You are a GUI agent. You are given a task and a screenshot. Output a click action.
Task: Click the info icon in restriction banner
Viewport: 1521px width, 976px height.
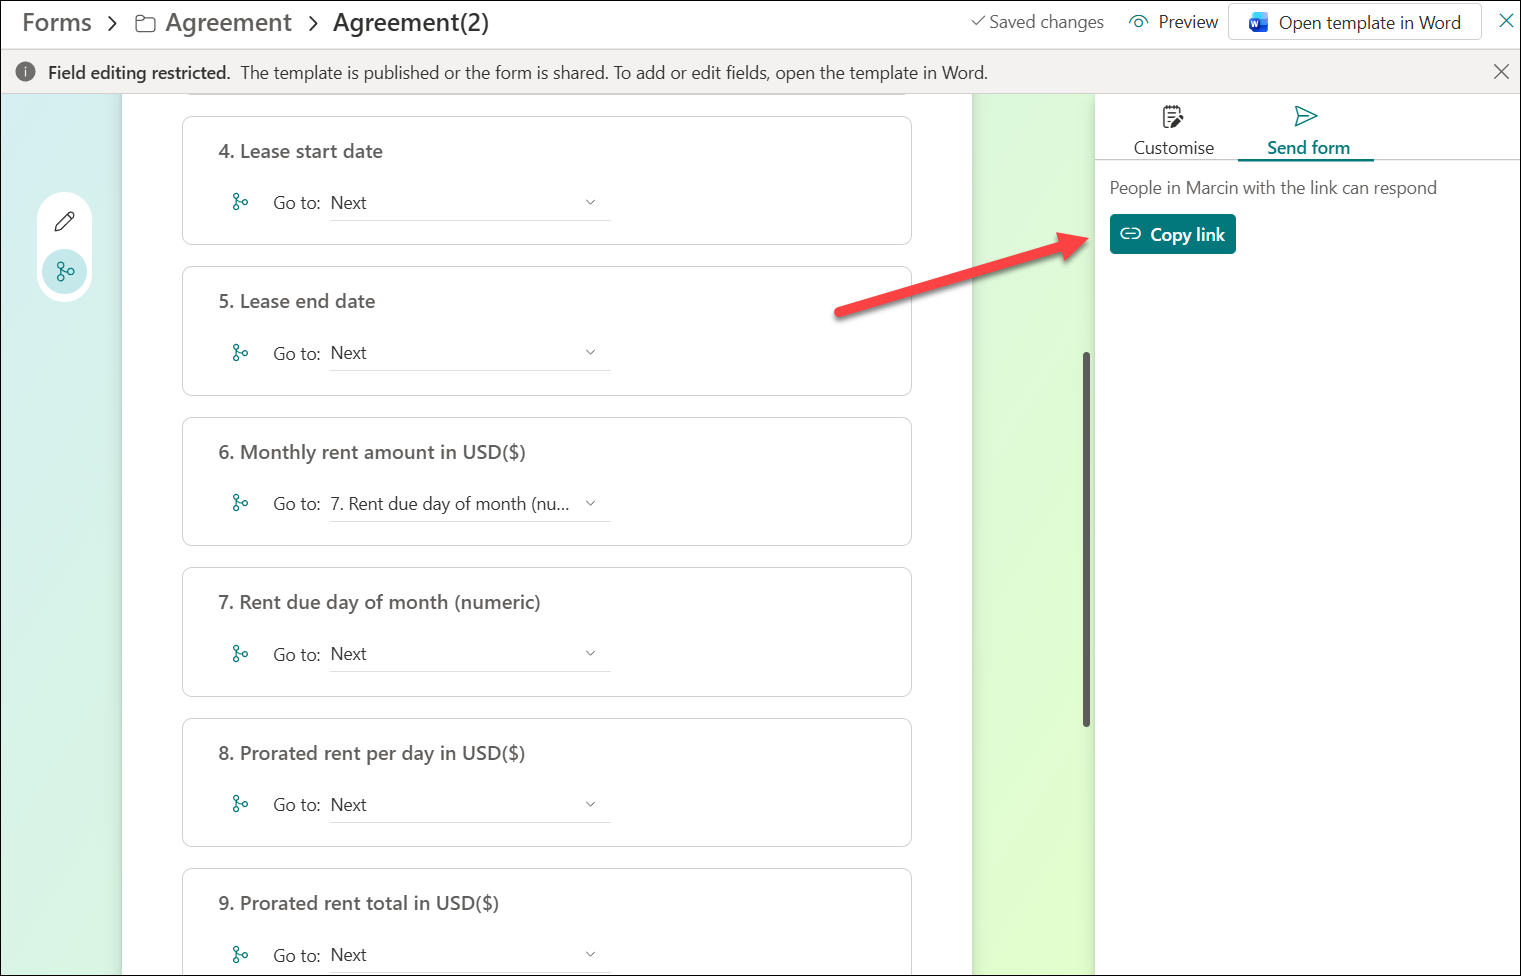click(x=26, y=72)
